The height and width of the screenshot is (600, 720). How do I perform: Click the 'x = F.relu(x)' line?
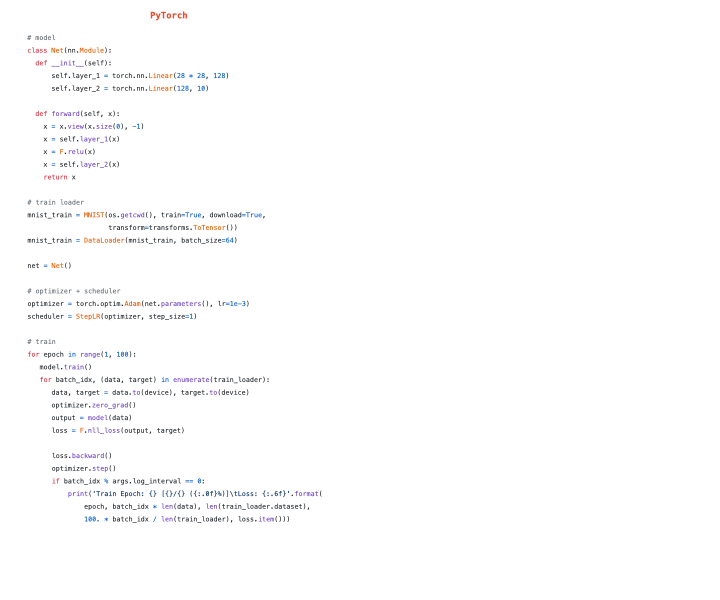69,151
